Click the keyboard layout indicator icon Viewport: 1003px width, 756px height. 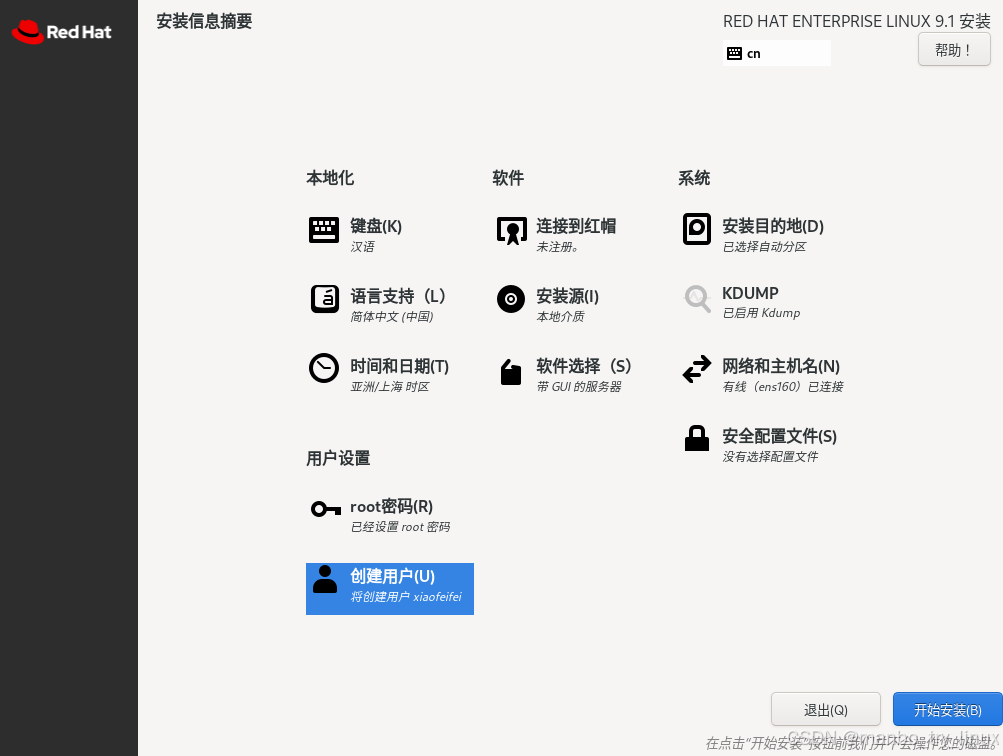click(734, 54)
